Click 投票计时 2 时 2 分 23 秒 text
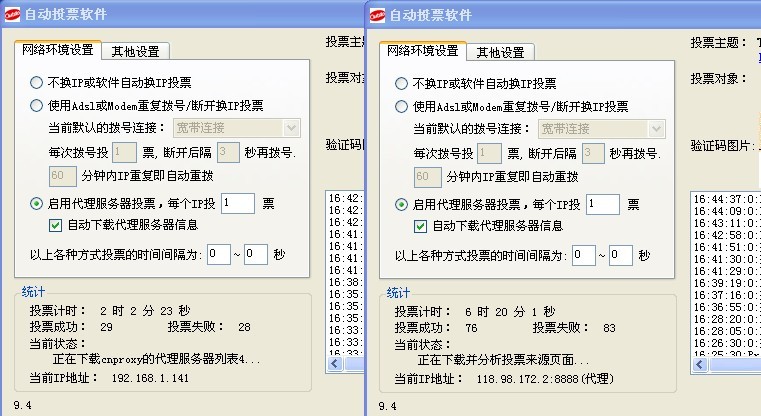 point(110,311)
